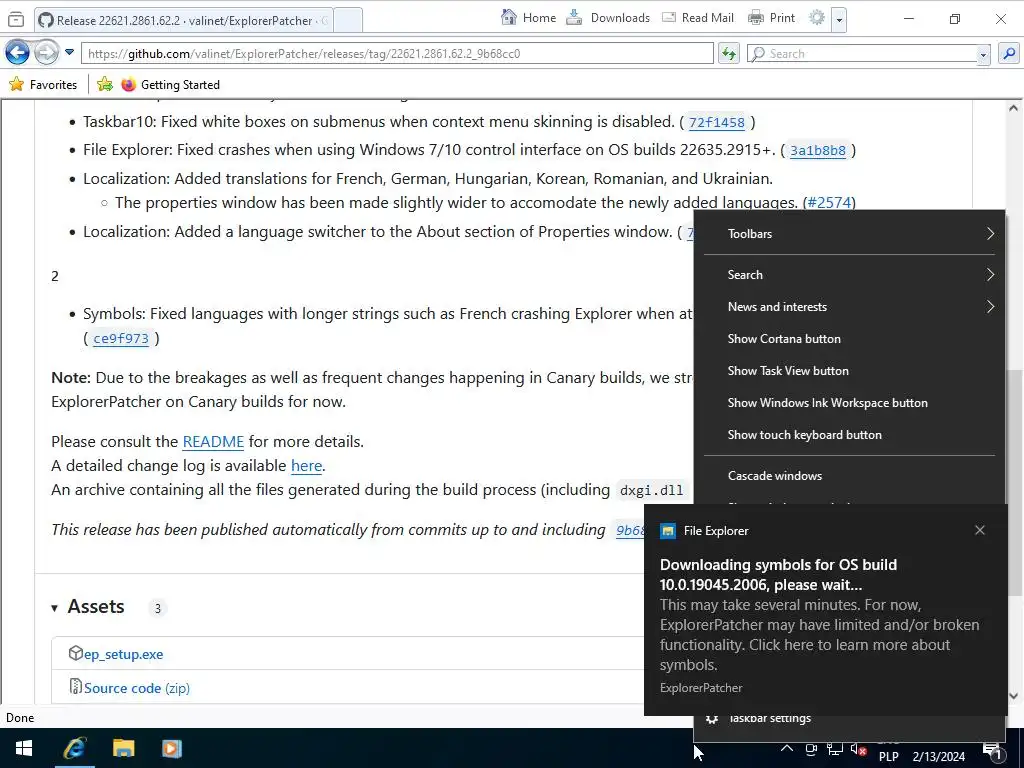This screenshot has height=768, width=1024.
Task: Open the search provider dropdown arrow
Action: tap(984, 54)
